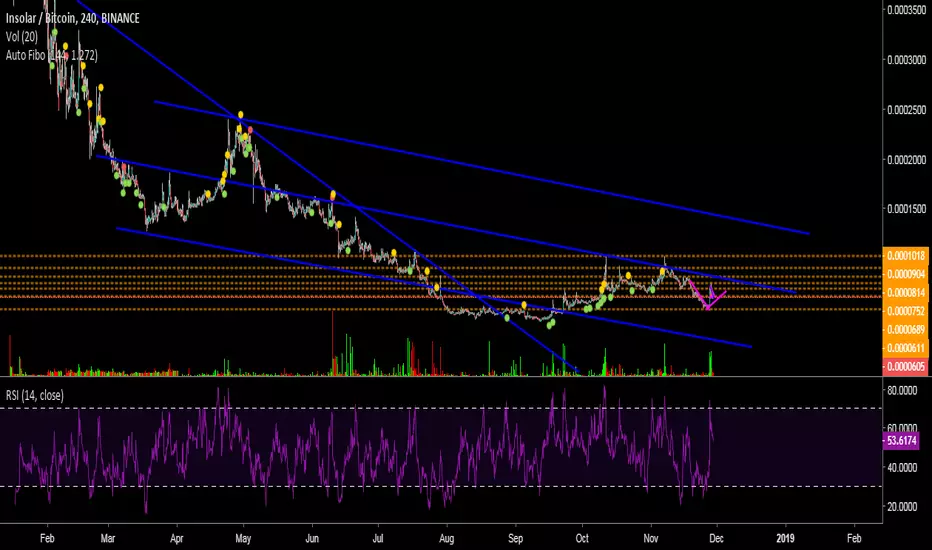Click the Insolar / Bitcoin symbol title
932x550 pixels.
click(73, 18)
